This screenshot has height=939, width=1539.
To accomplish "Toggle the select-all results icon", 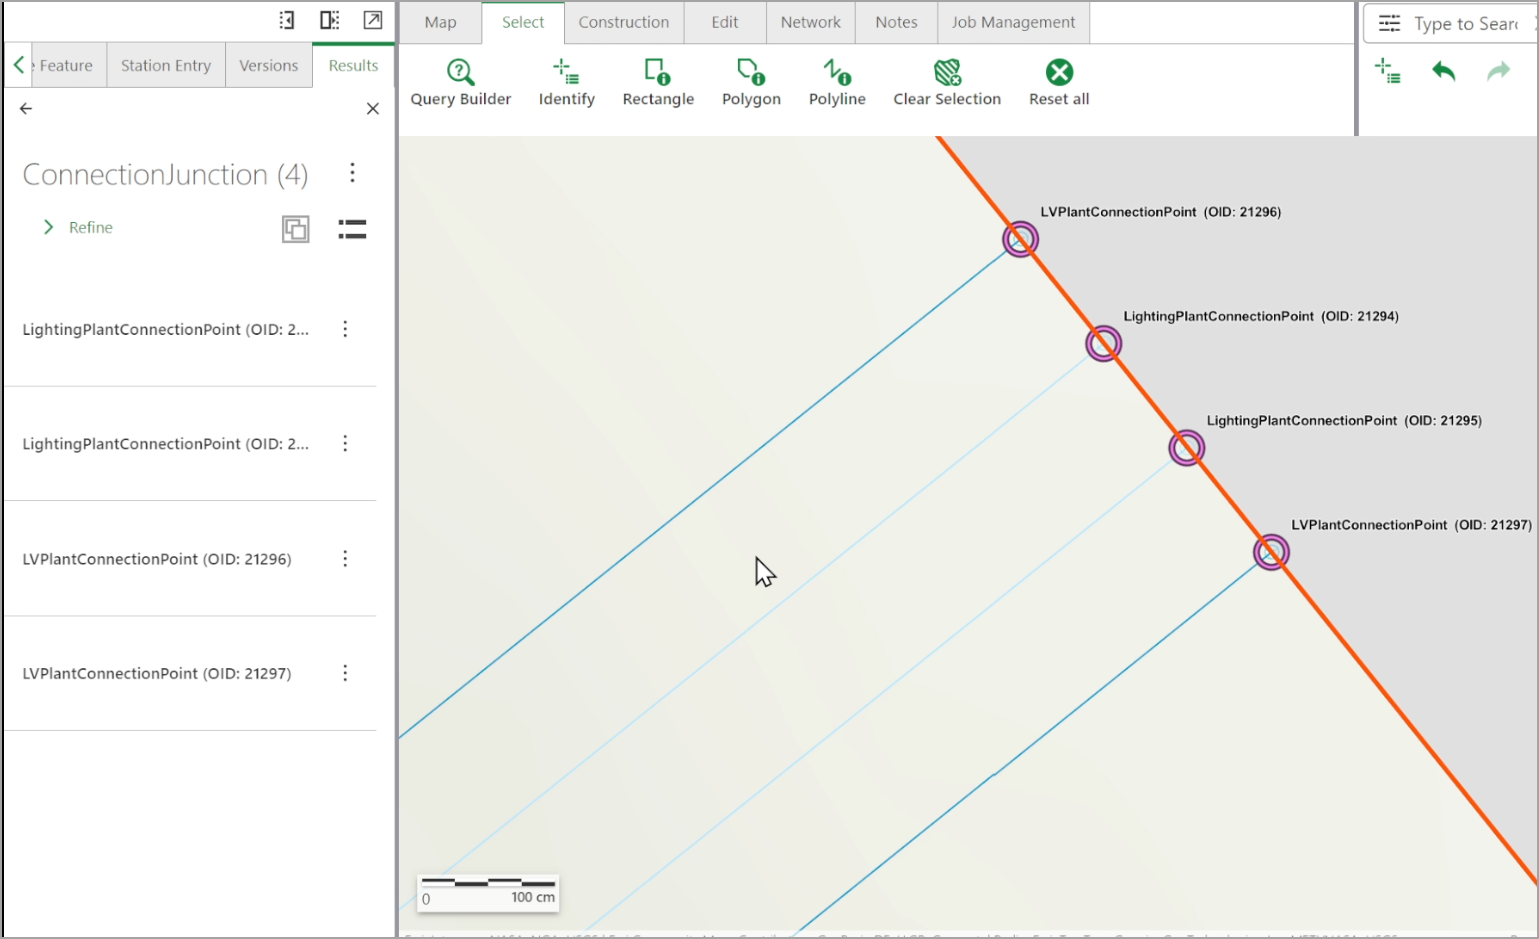I will [x=295, y=229].
